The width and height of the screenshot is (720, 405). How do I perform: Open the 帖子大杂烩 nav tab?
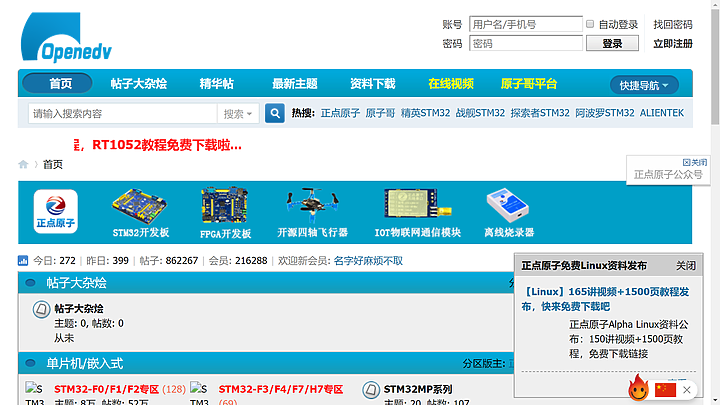coord(139,84)
